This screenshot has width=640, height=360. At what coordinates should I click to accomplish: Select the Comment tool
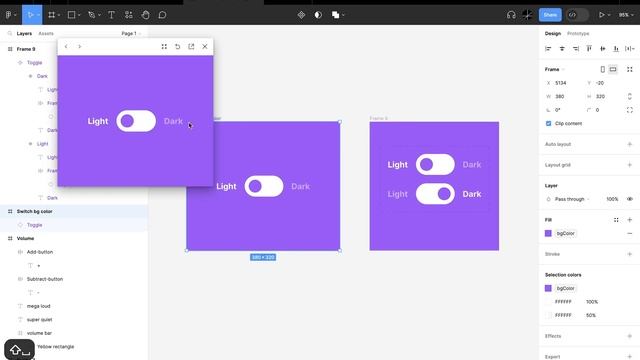click(162, 15)
